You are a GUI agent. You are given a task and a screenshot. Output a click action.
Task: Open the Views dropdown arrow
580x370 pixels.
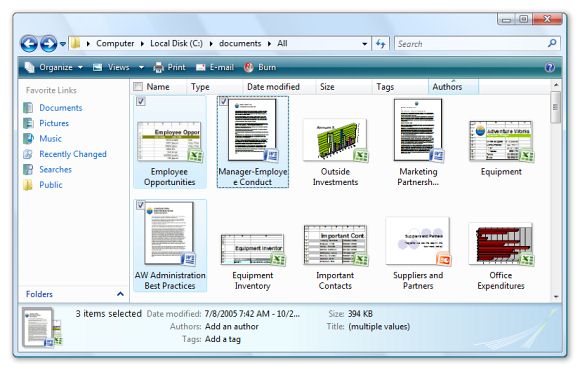click(141, 67)
